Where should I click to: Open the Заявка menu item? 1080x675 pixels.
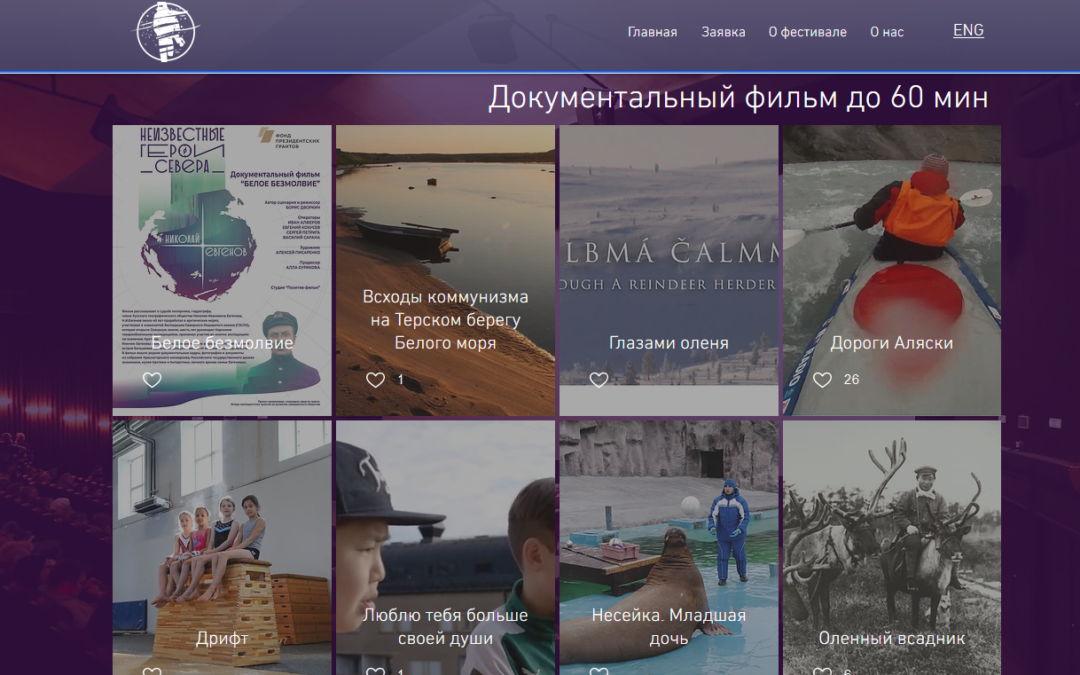tap(723, 32)
